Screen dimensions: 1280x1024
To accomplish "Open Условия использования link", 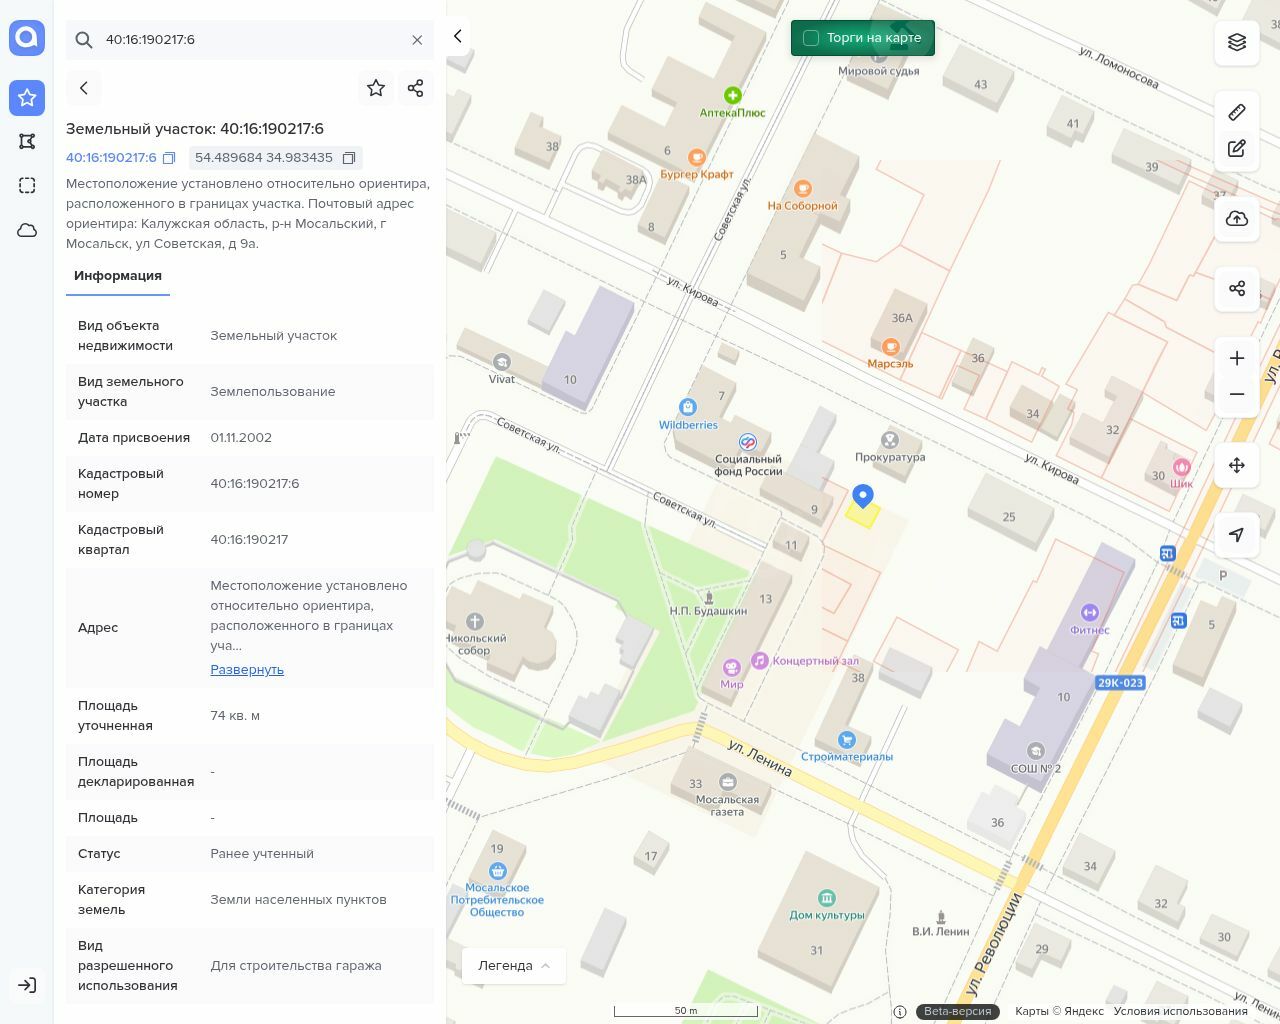I will click(x=1180, y=1011).
